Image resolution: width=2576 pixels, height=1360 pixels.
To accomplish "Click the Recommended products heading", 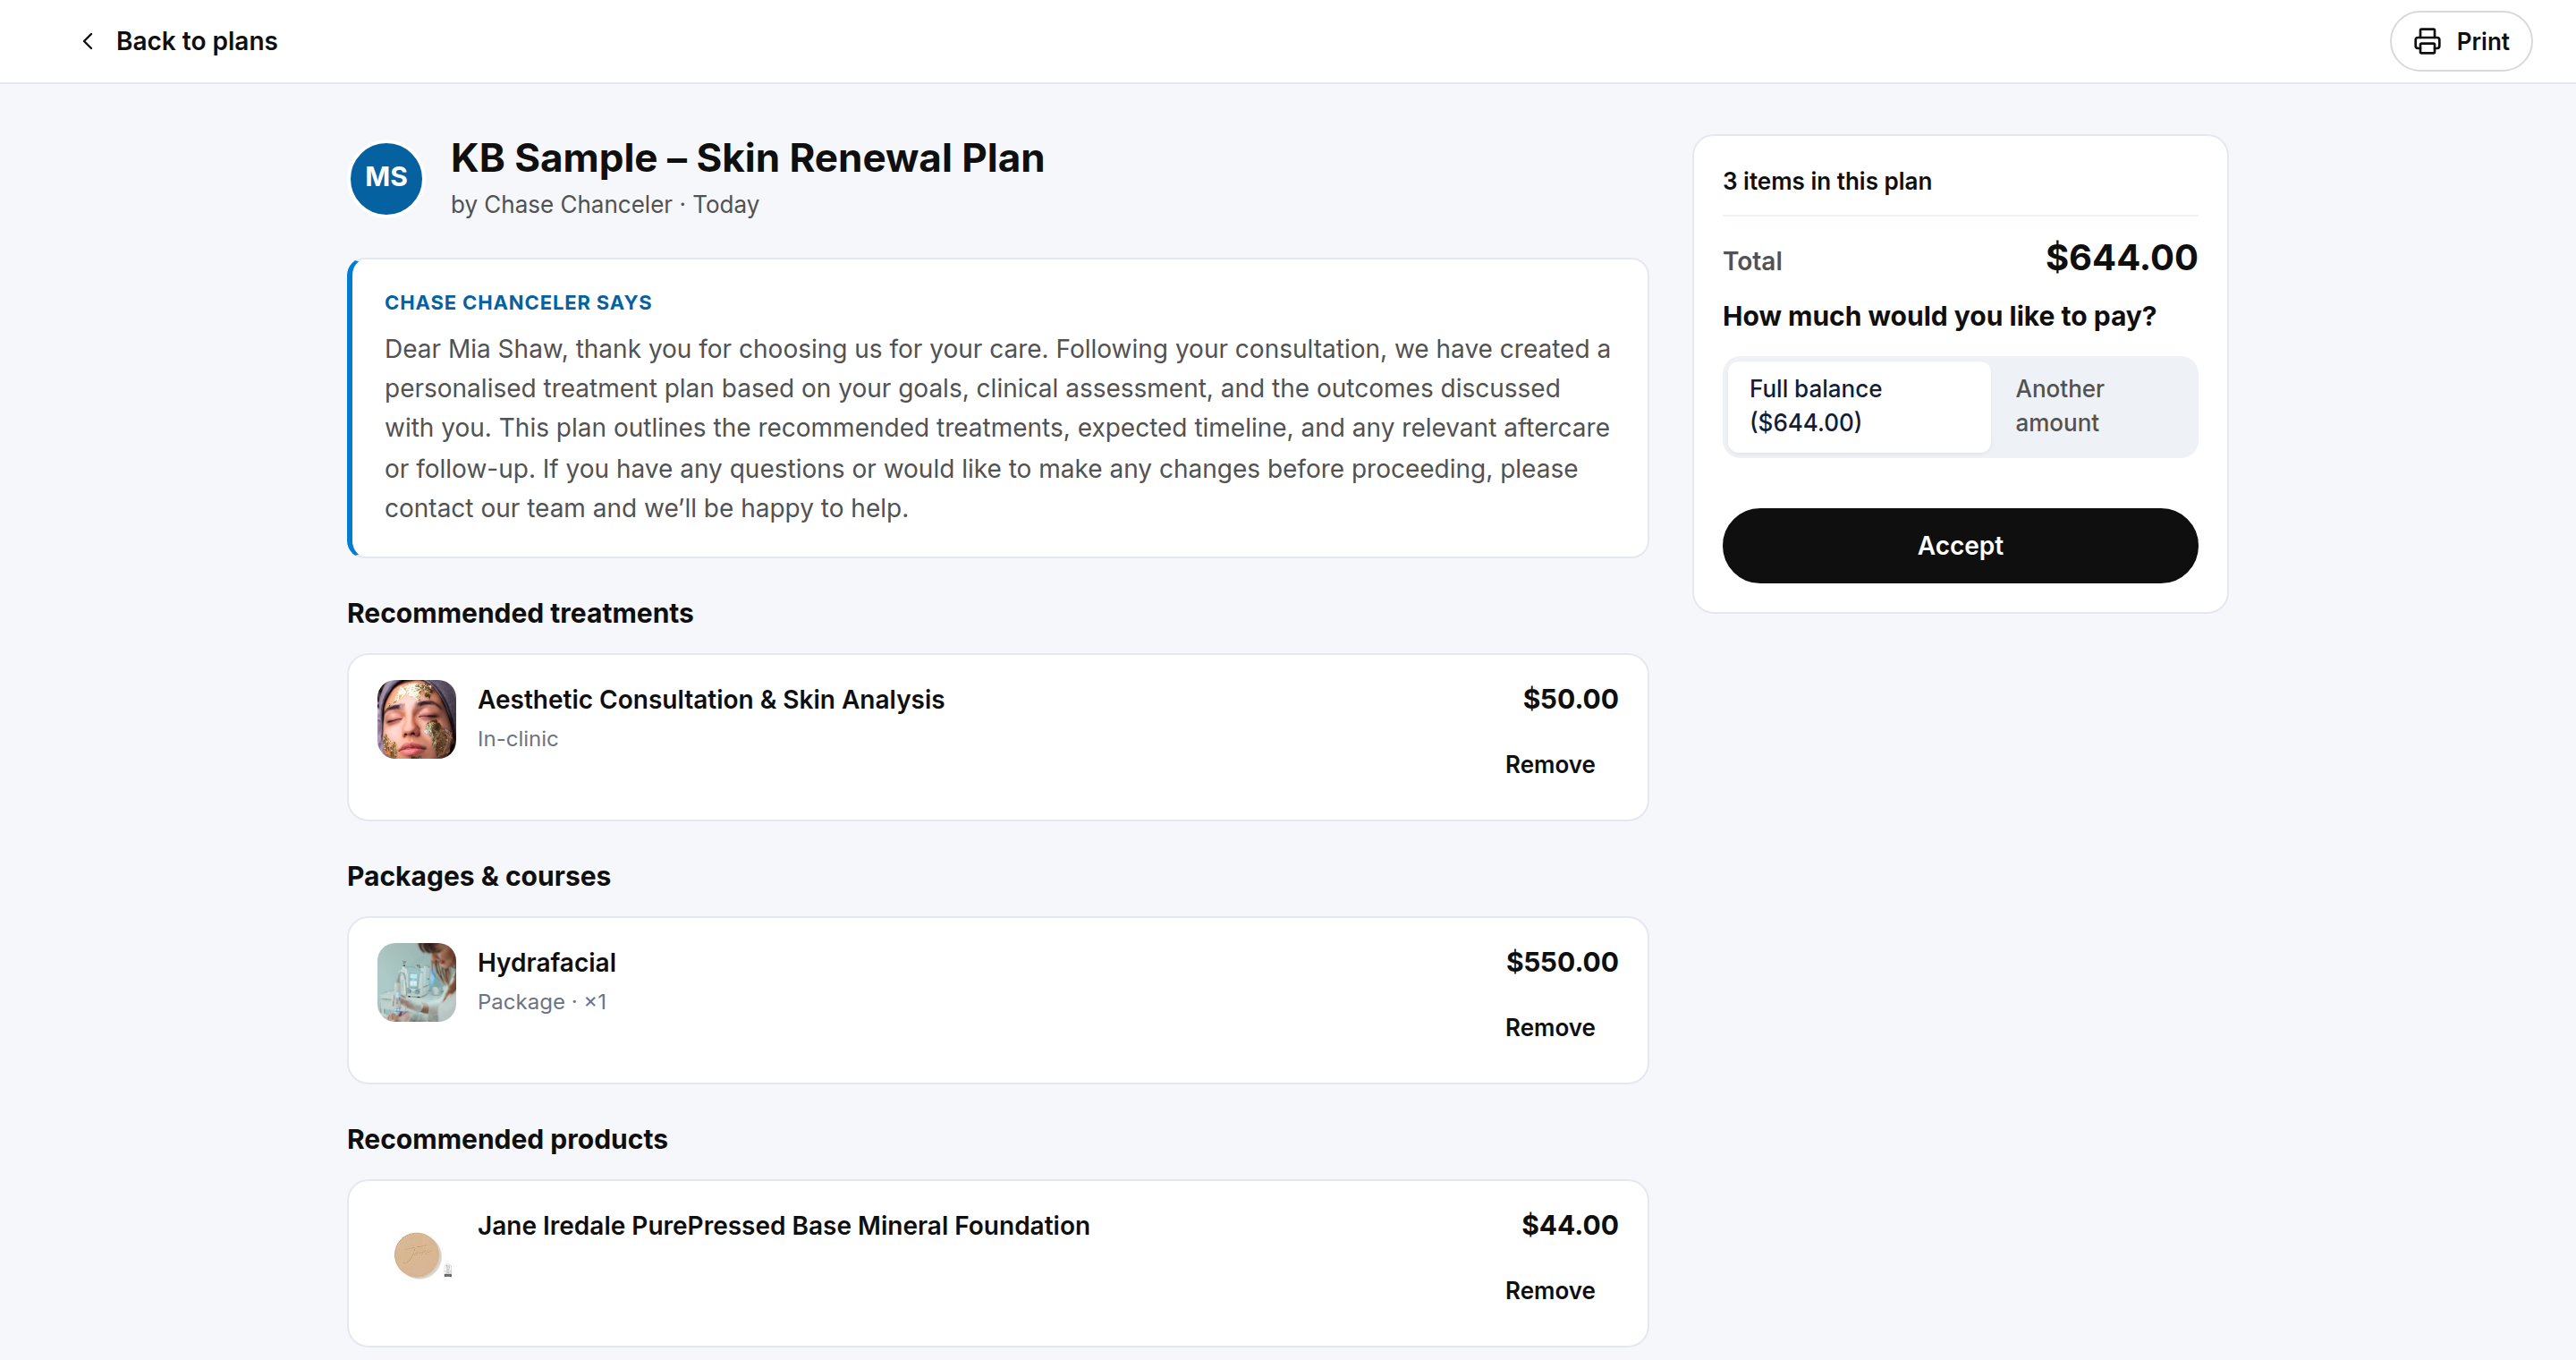I will tap(507, 1139).
